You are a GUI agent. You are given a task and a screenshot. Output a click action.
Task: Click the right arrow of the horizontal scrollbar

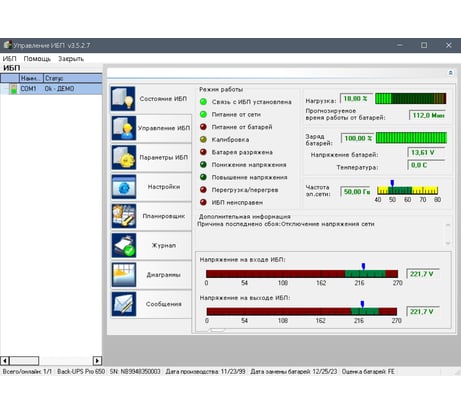pyautogui.click(x=97, y=361)
